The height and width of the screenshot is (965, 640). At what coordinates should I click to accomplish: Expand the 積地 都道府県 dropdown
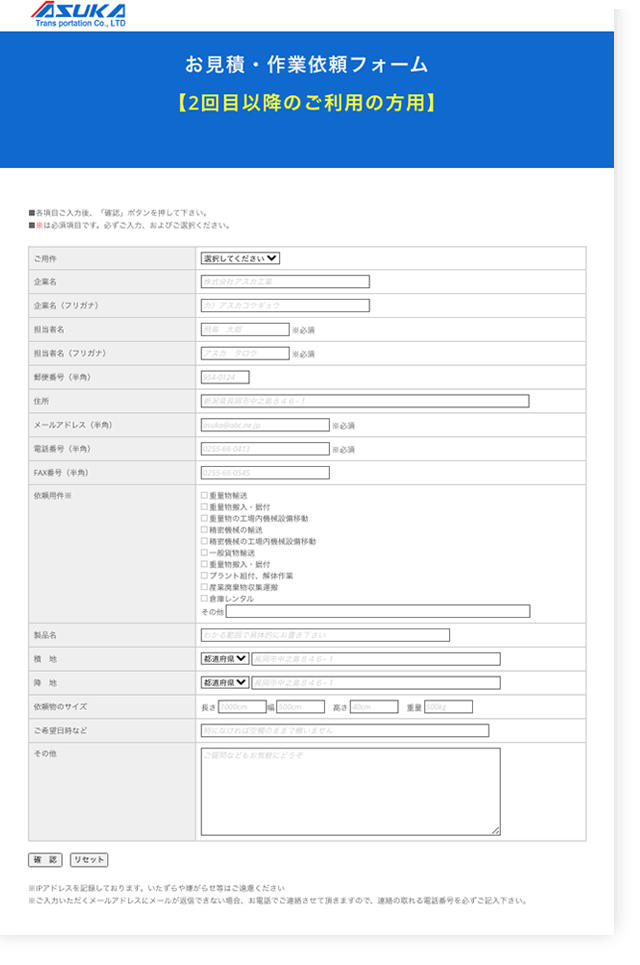click(x=225, y=659)
